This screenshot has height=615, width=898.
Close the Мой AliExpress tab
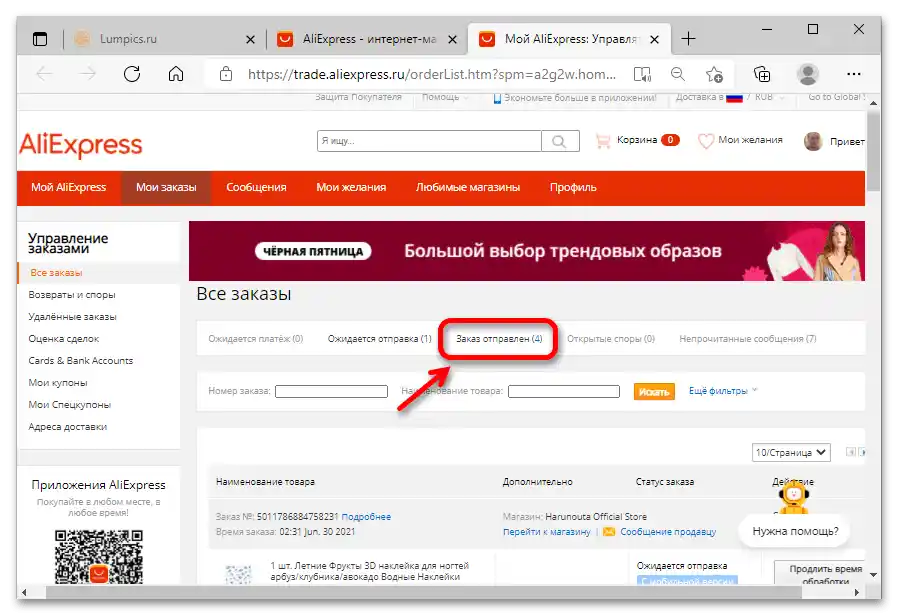tap(655, 40)
